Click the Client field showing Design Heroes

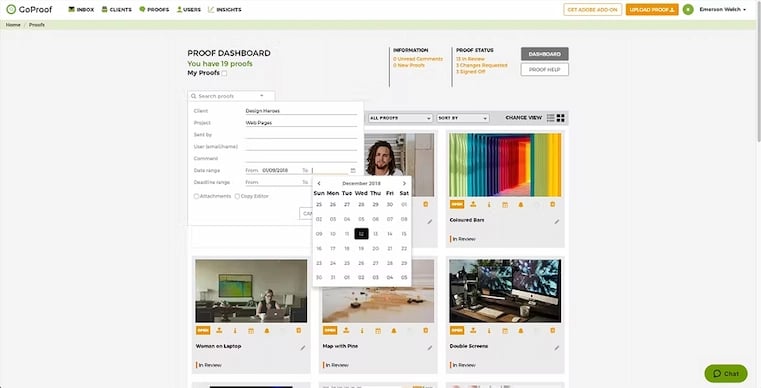pos(301,111)
